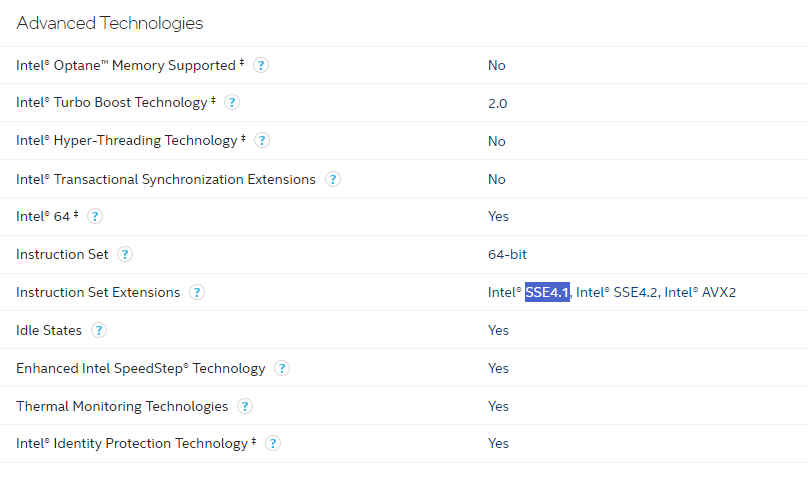Screen dimensions: 808x477
Task: Open help for Intel Turbo Boost Technology
Action: click(x=232, y=102)
